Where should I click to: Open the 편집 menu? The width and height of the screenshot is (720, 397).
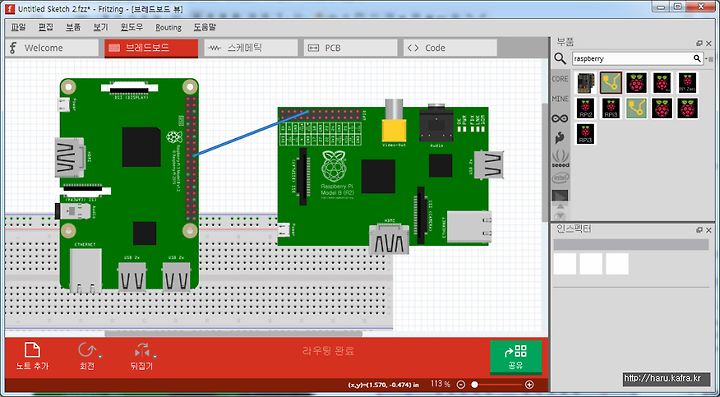coord(45,27)
